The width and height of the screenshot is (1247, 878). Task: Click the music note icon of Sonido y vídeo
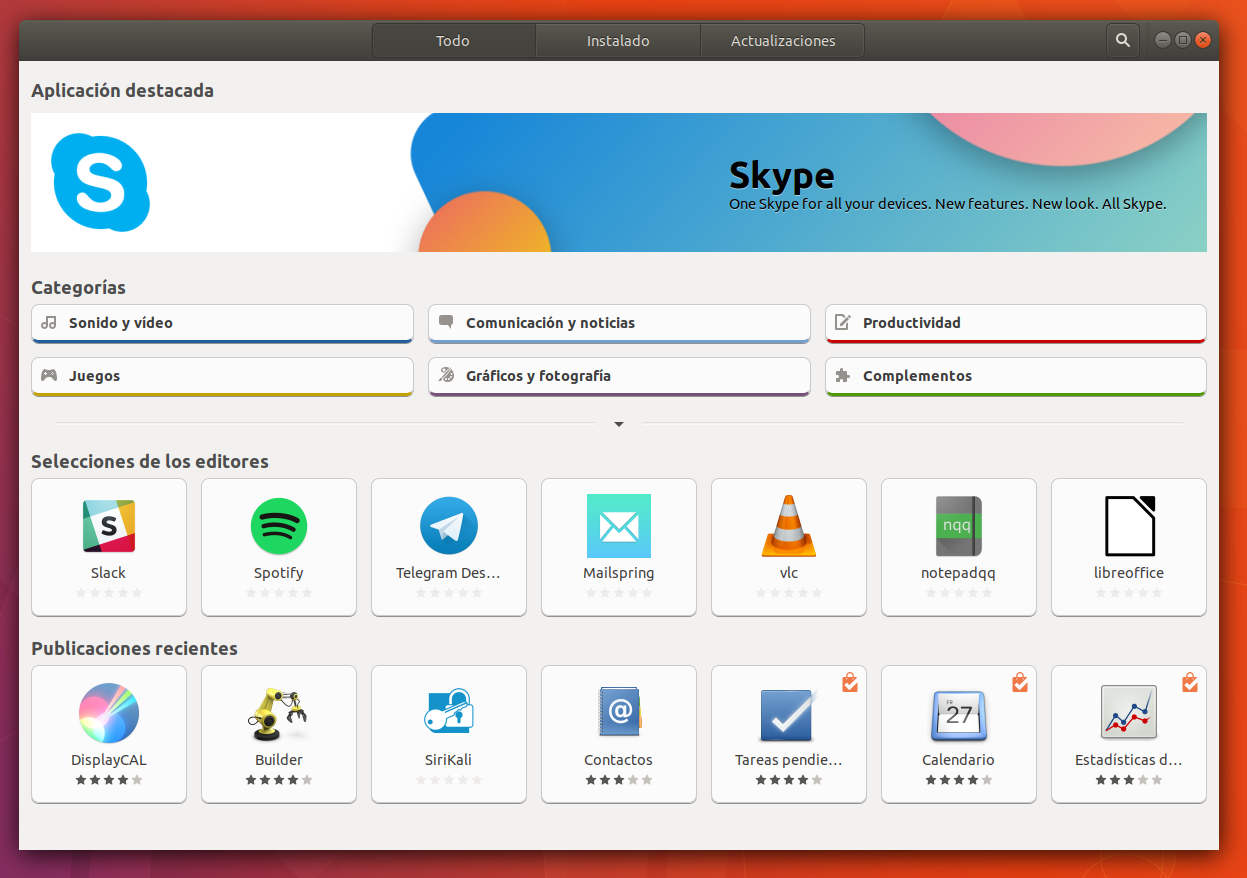point(49,323)
